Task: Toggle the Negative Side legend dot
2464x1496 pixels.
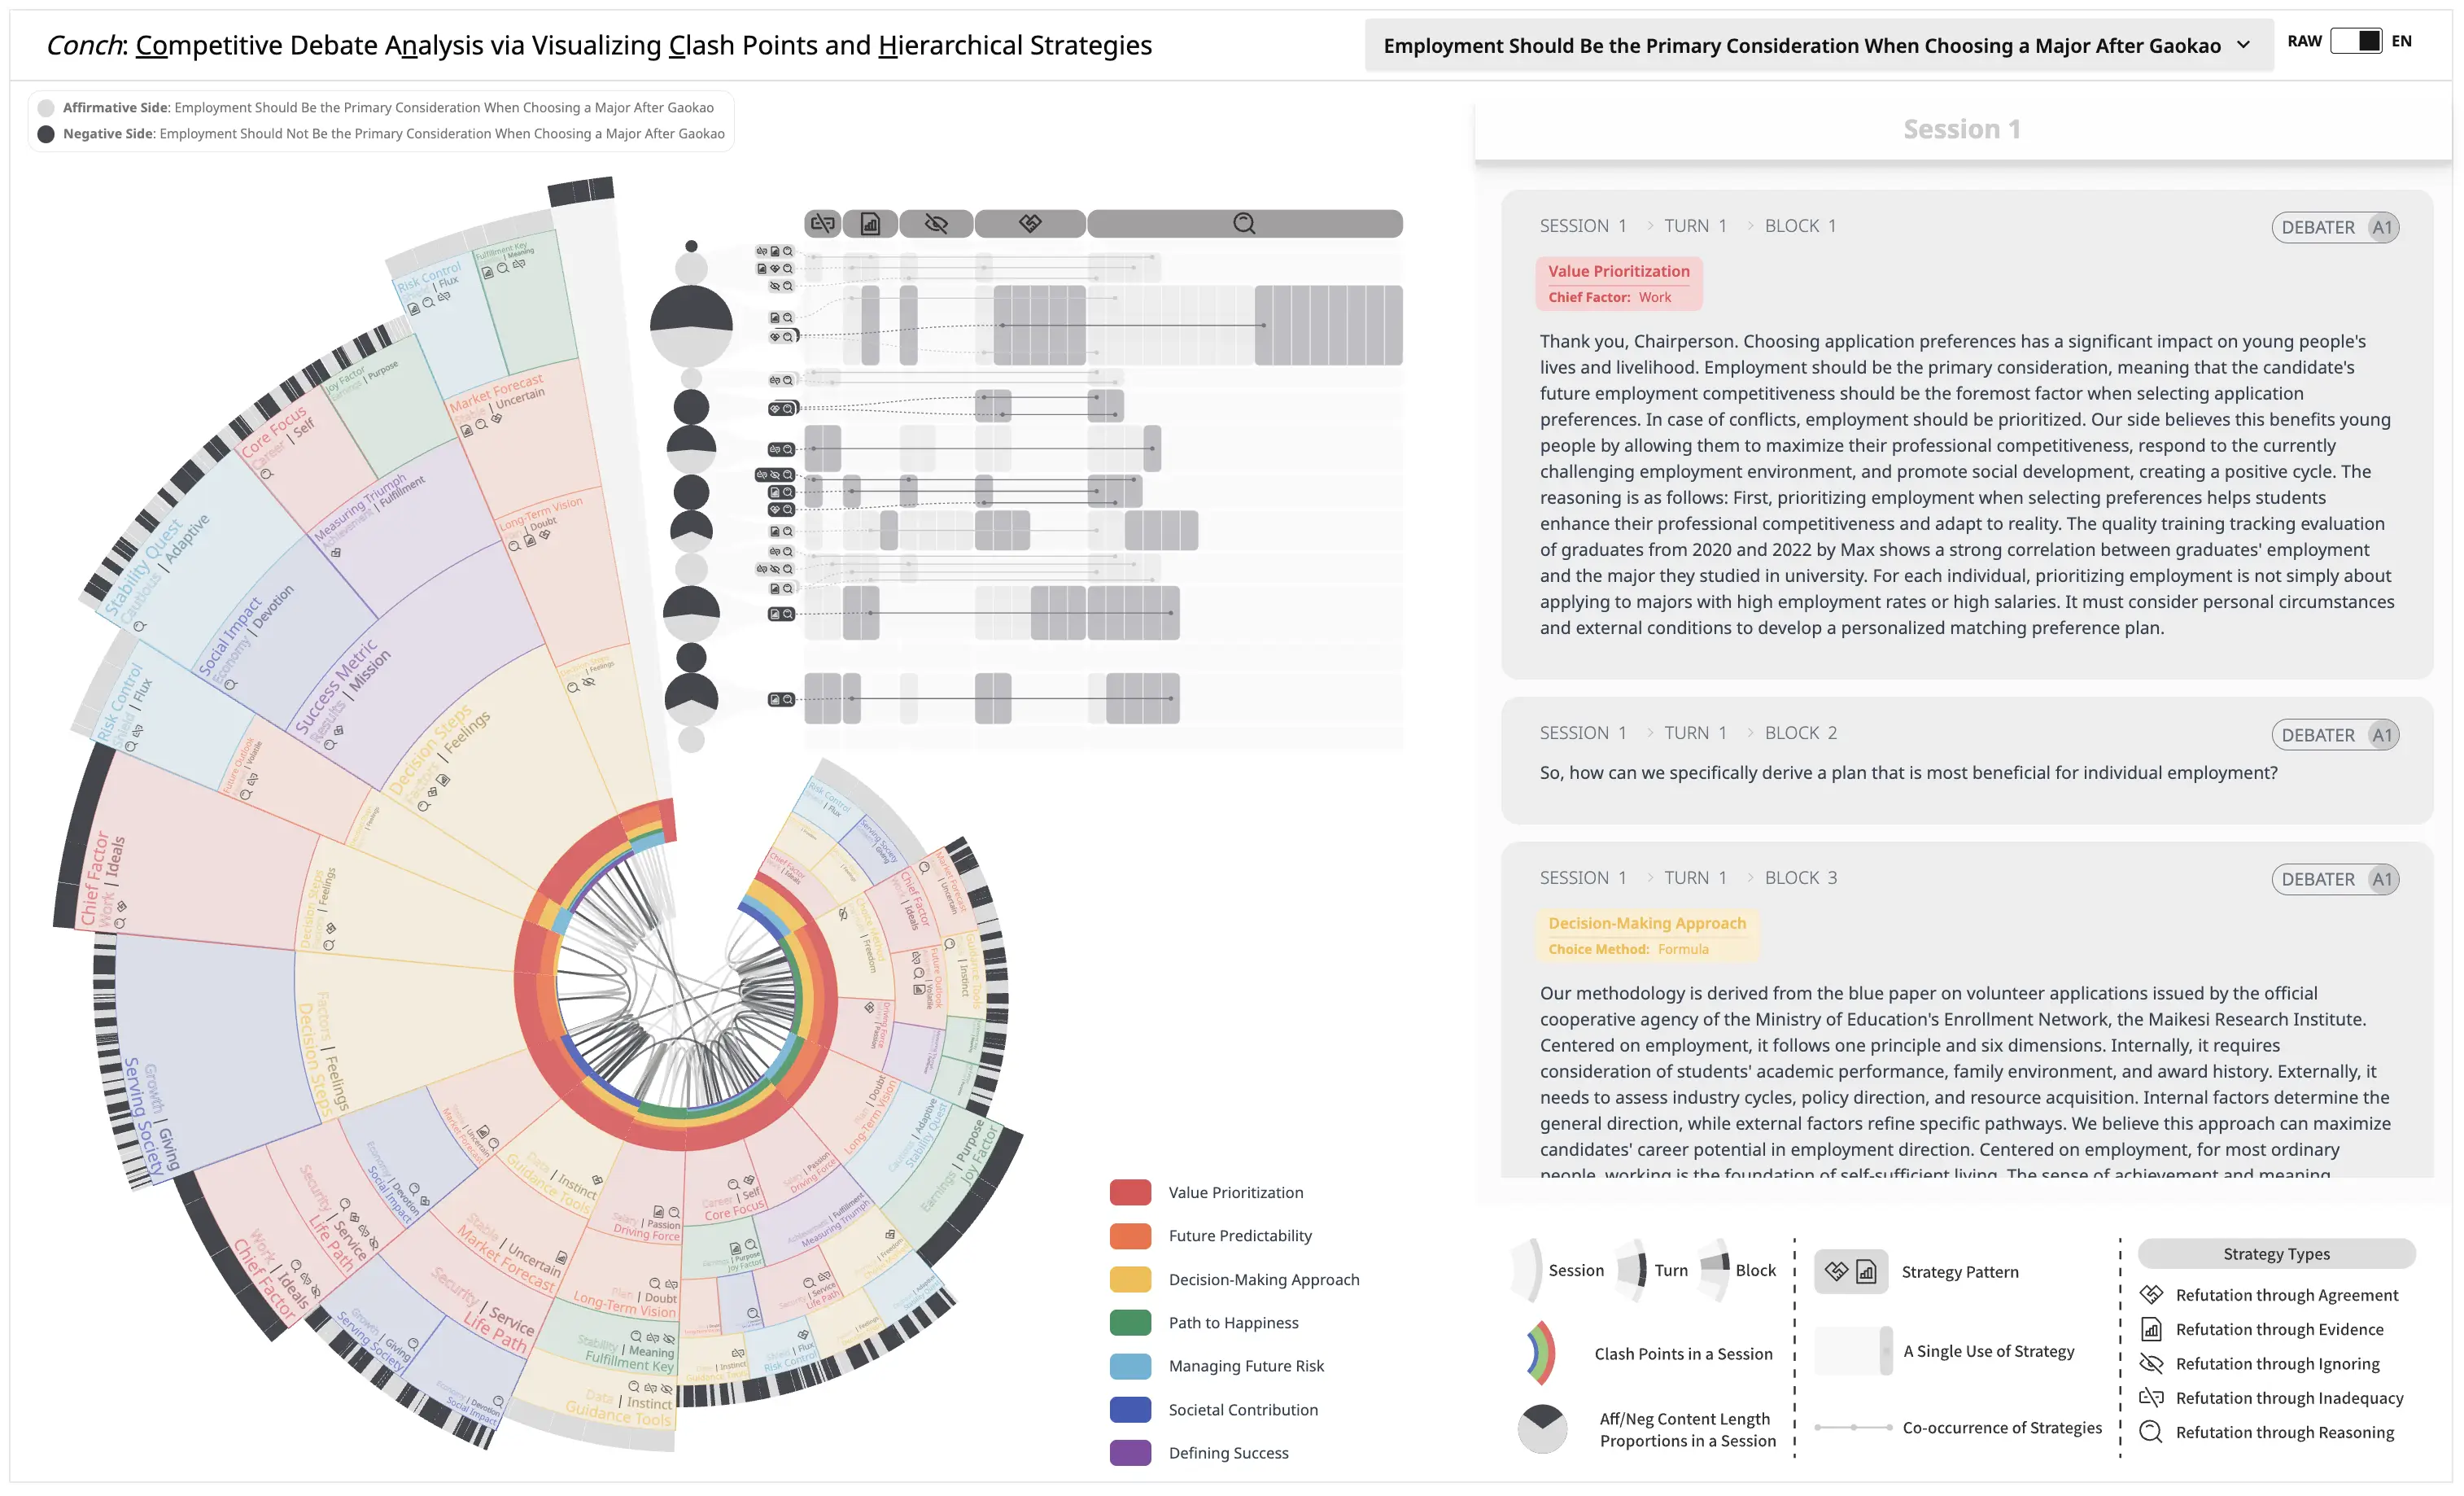Action: coord(46,134)
